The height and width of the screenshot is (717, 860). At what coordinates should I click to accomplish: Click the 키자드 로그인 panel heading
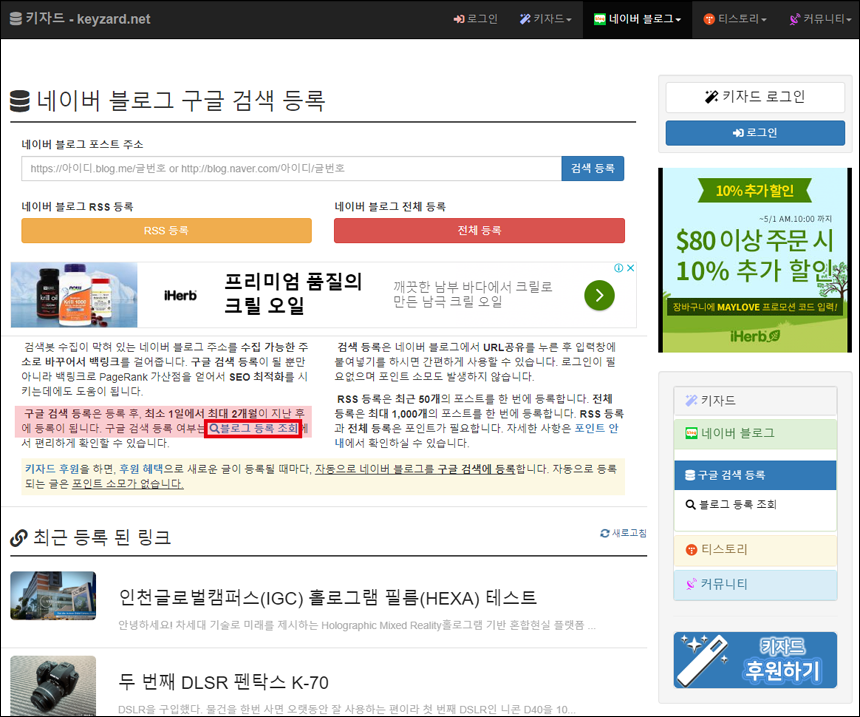pyautogui.click(x=755, y=97)
